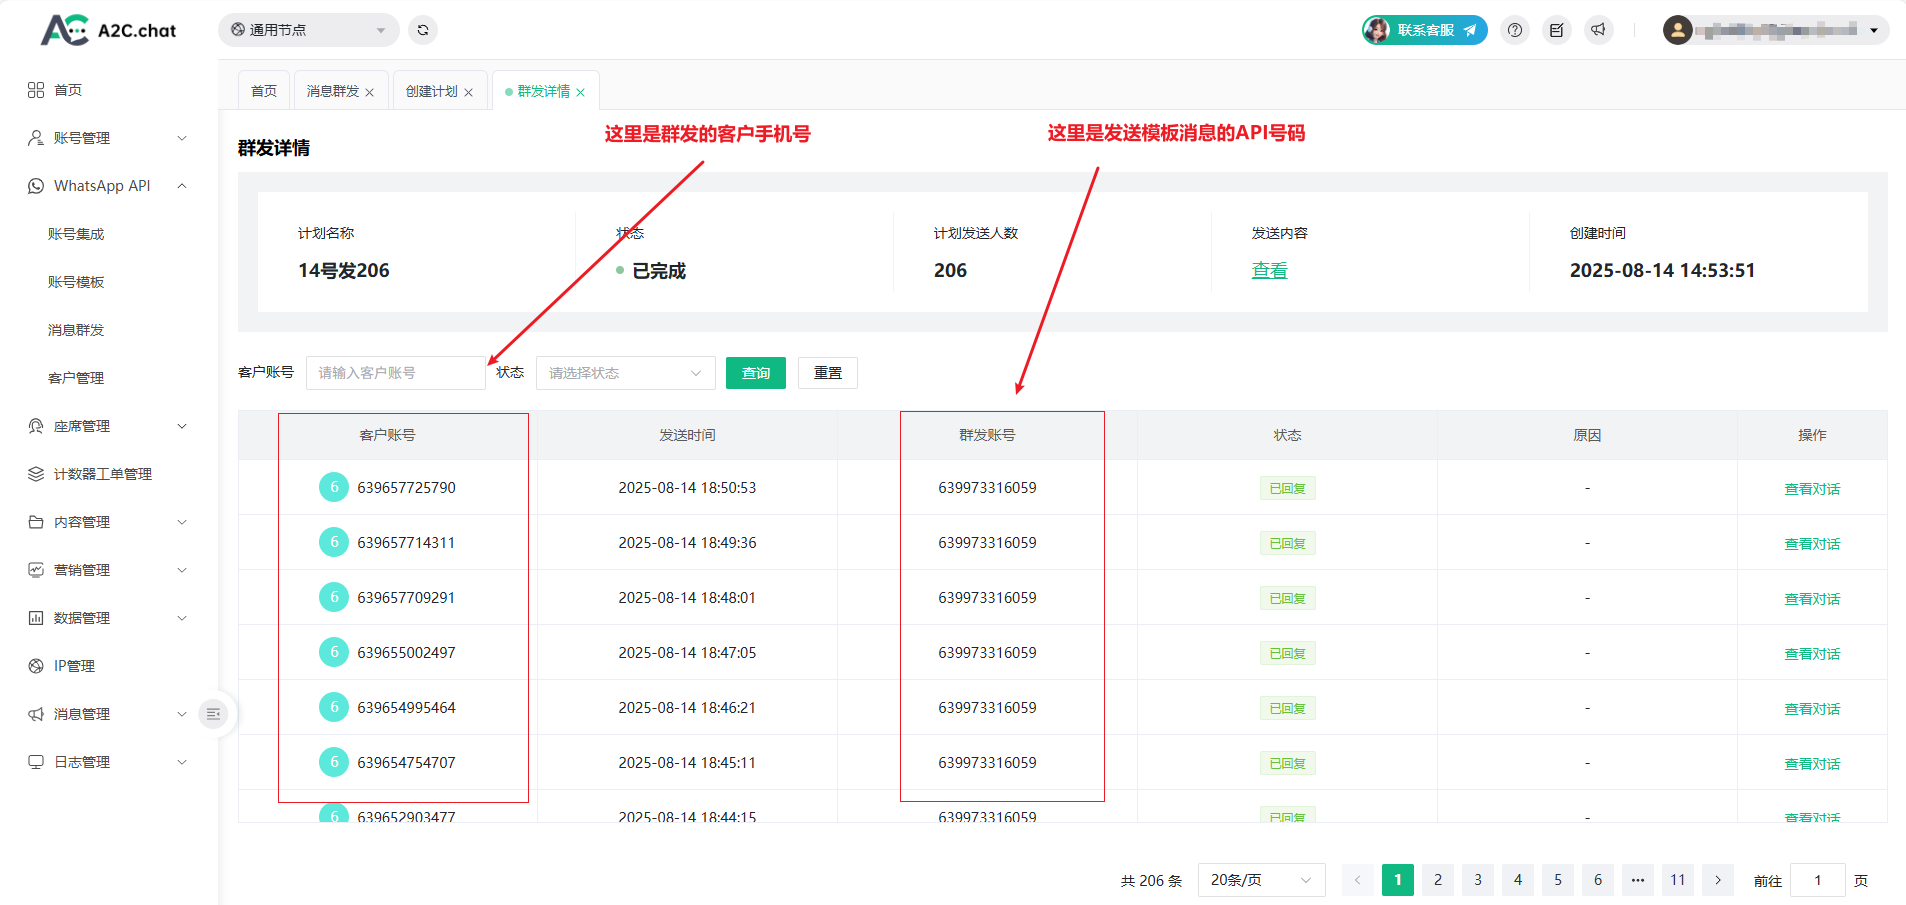The image size is (1906, 905).
Task: Click the notes icon in top bar
Action: [x=1557, y=30]
